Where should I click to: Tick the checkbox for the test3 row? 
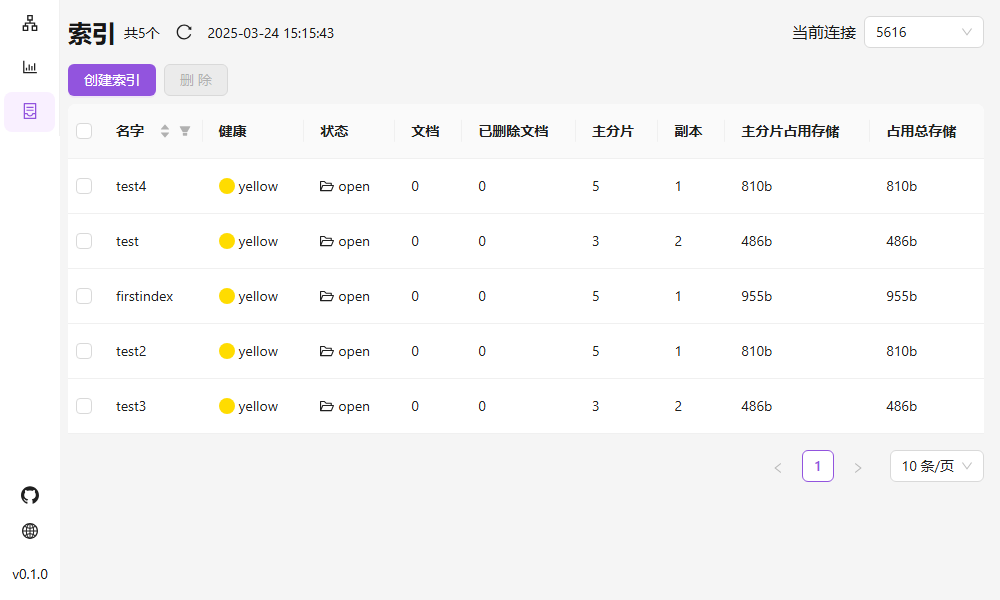click(84, 406)
